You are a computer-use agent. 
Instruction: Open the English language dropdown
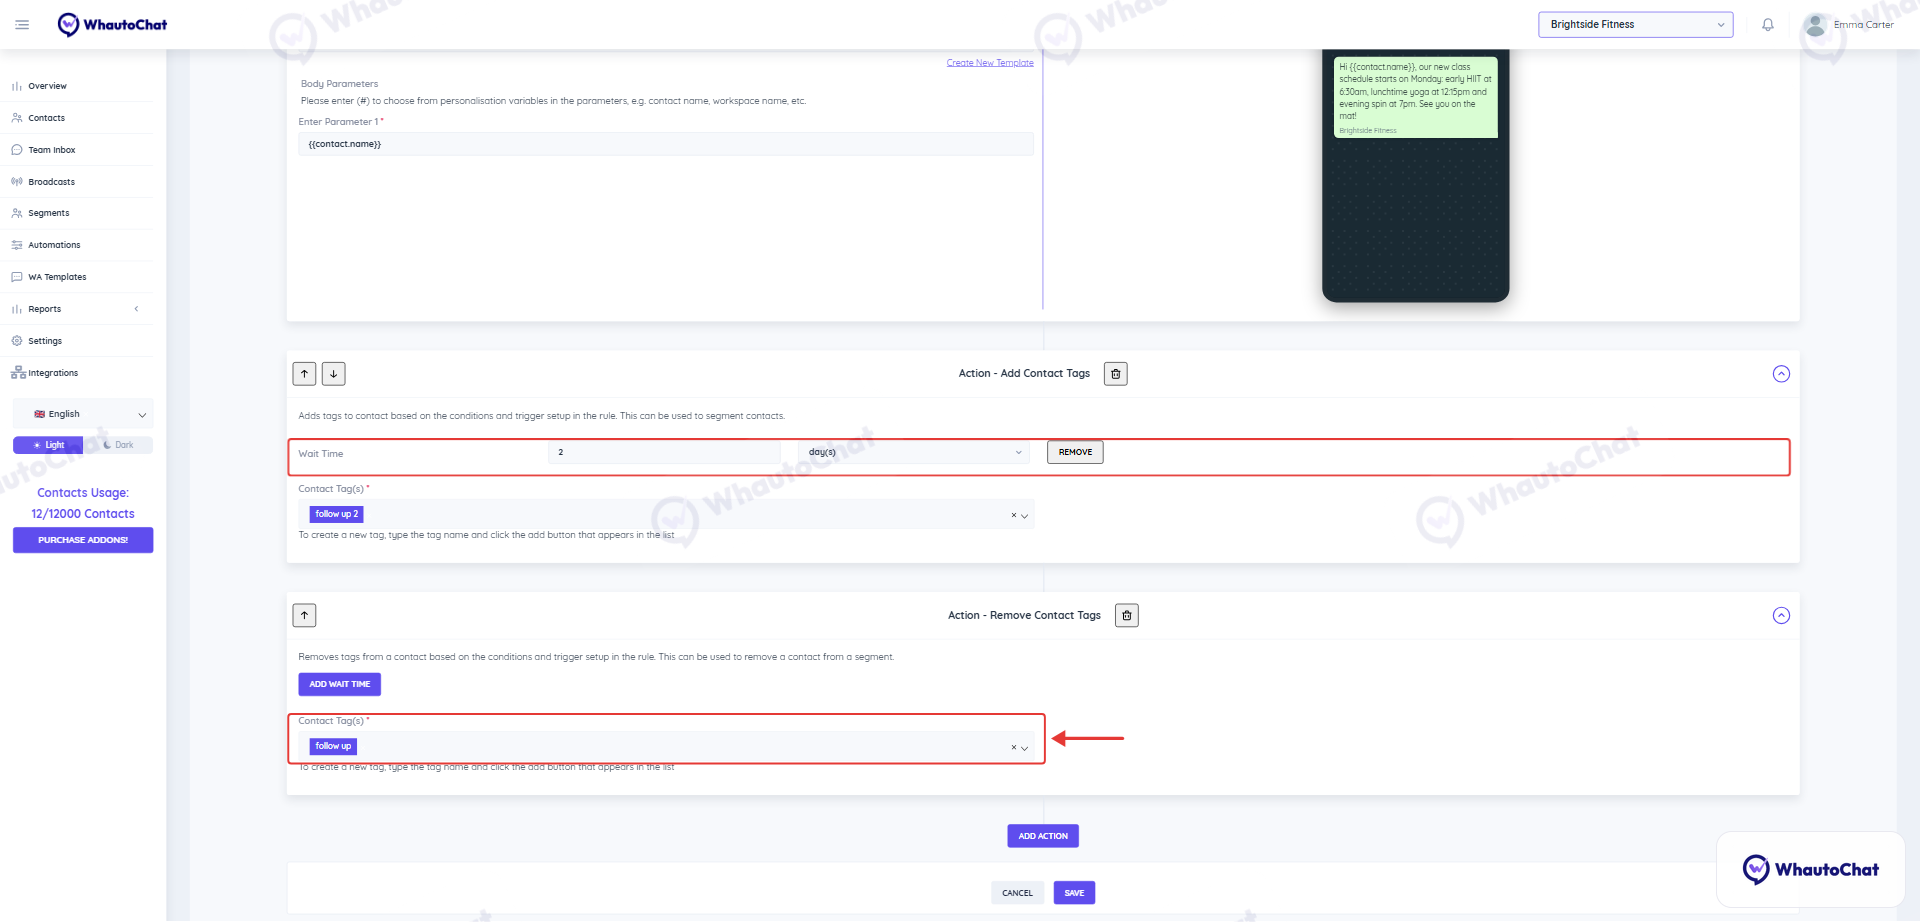83,414
